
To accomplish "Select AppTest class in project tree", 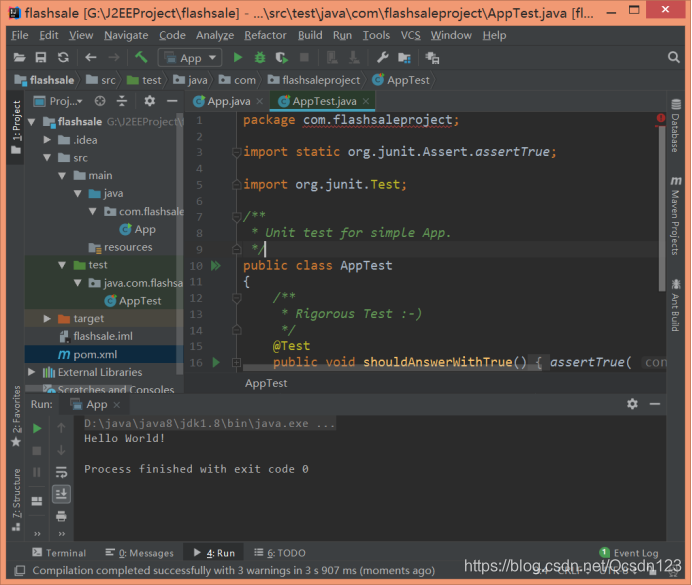I will coord(104,301).
